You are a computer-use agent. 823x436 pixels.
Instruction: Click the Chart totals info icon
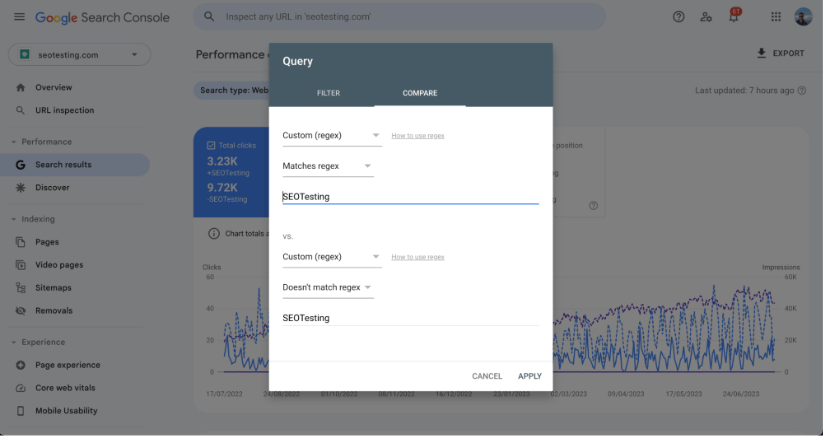pos(214,233)
